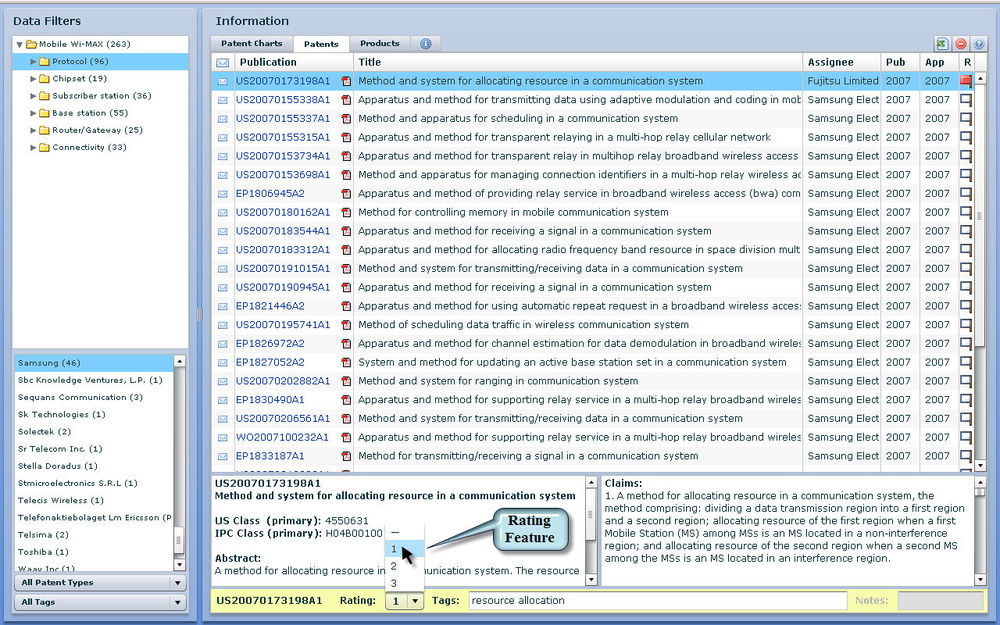
Task: Switch to the Patent Charts tab
Action: tap(254, 44)
